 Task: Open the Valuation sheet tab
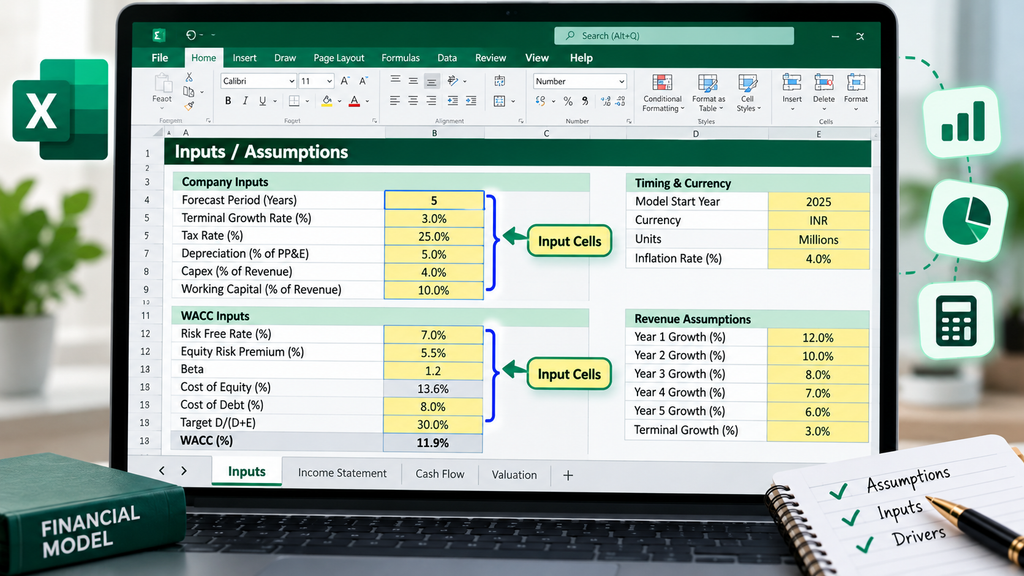(x=514, y=475)
